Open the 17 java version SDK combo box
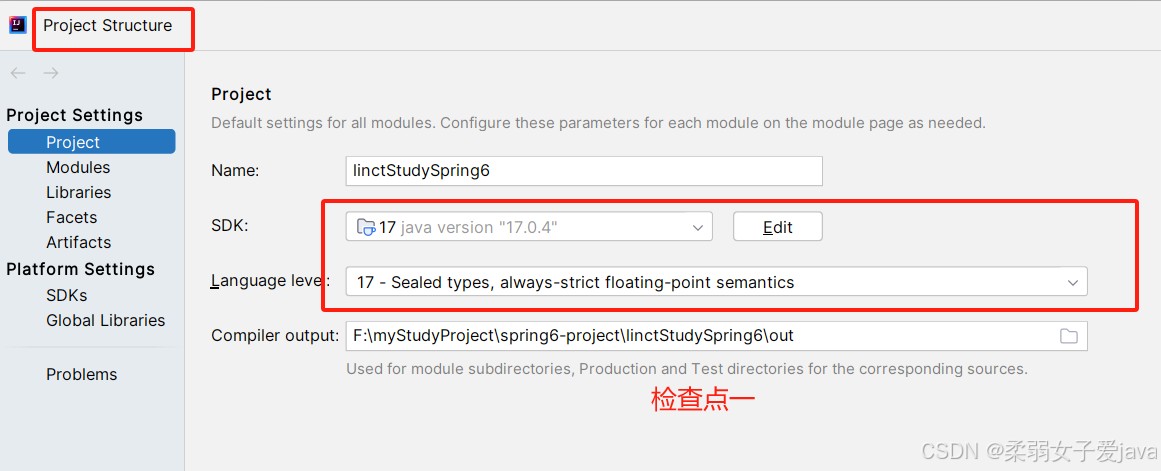 pos(529,227)
